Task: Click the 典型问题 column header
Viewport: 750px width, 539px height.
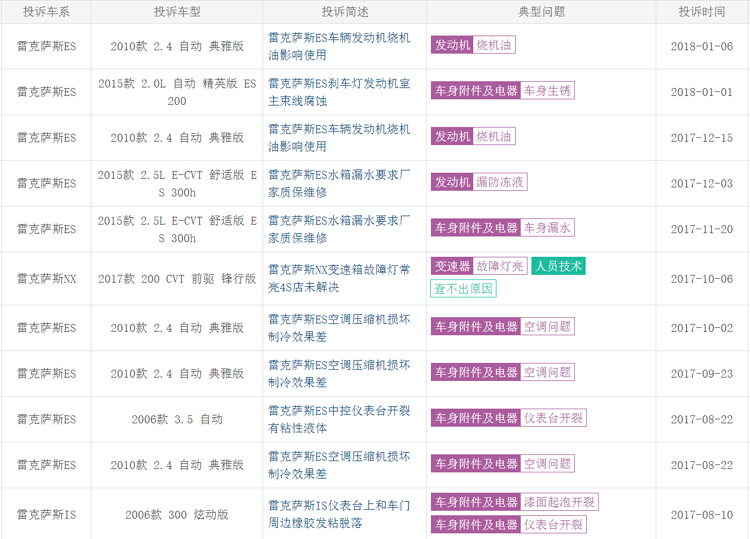Action: [541, 12]
